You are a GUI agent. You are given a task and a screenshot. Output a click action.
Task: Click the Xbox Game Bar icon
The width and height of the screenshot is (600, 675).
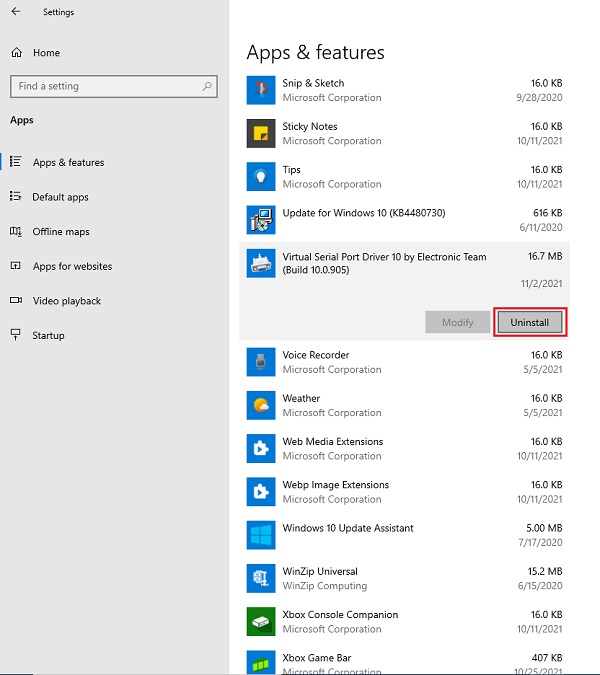pos(261,663)
